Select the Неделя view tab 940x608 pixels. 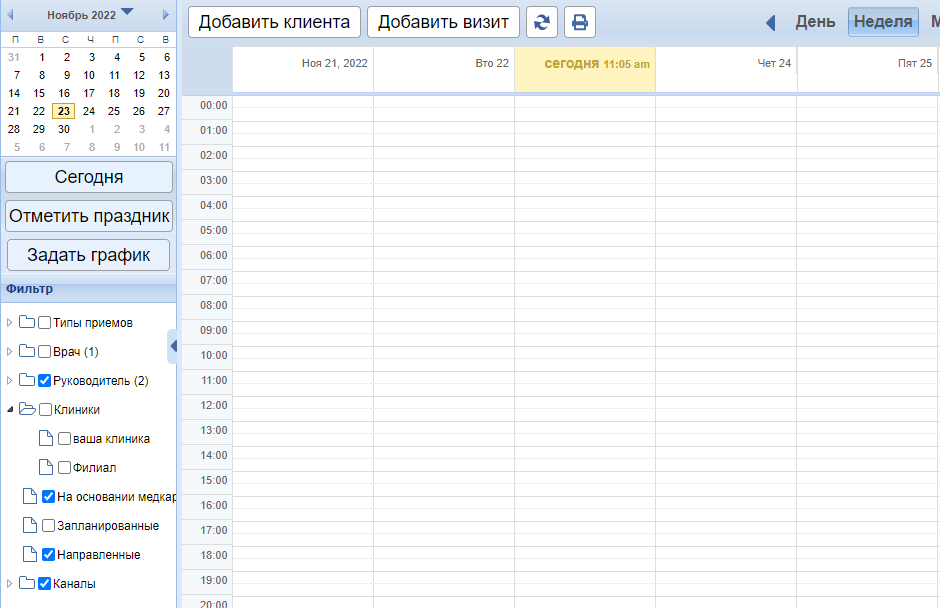click(x=882, y=22)
